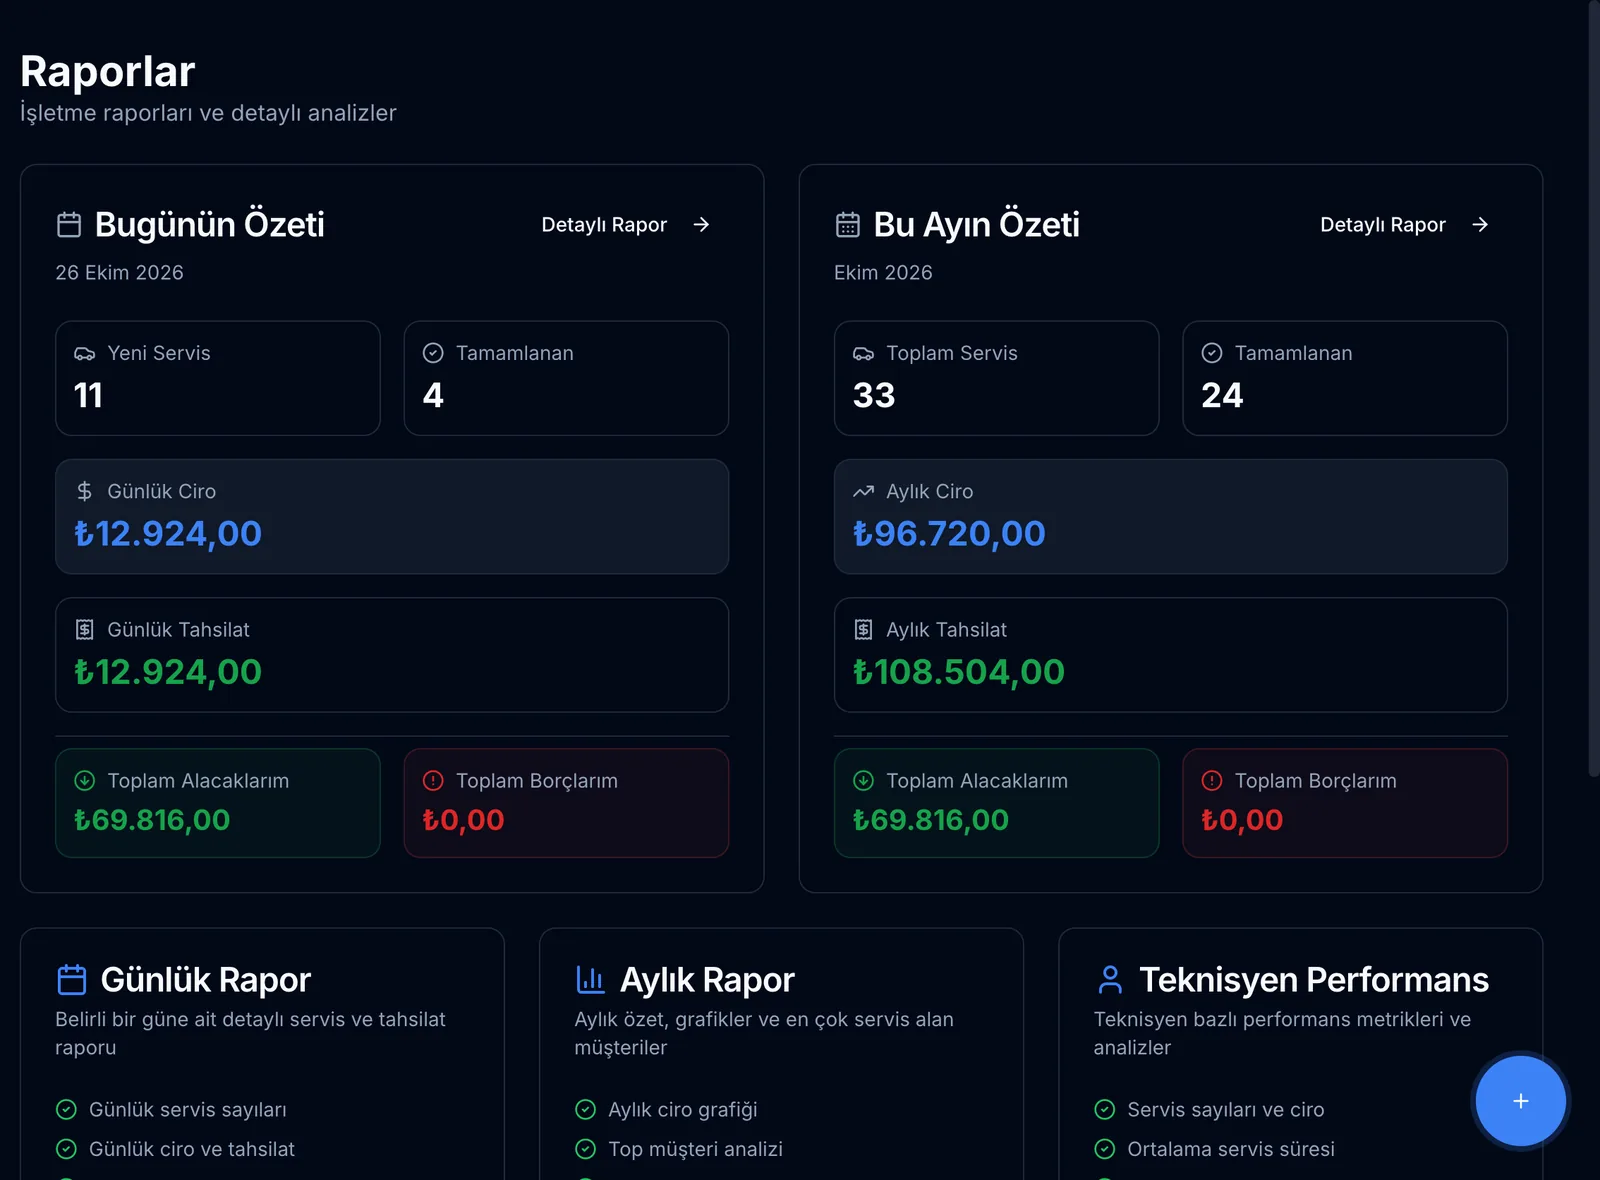The width and height of the screenshot is (1600, 1180).
Task: Click the check-circle icon in monthly Tamamlanan card
Action: [1212, 353]
